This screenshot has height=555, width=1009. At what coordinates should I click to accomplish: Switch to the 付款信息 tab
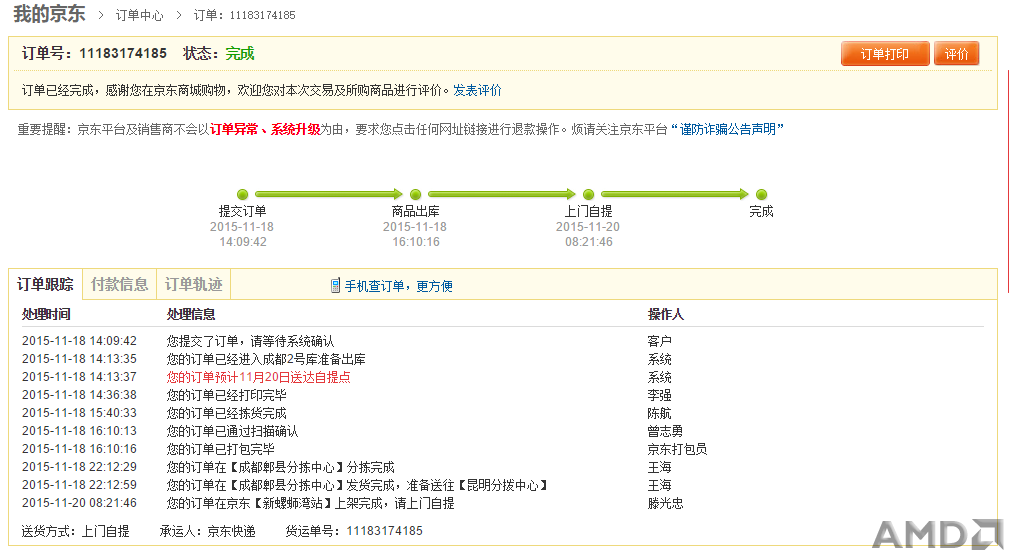click(x=120, y=285)
